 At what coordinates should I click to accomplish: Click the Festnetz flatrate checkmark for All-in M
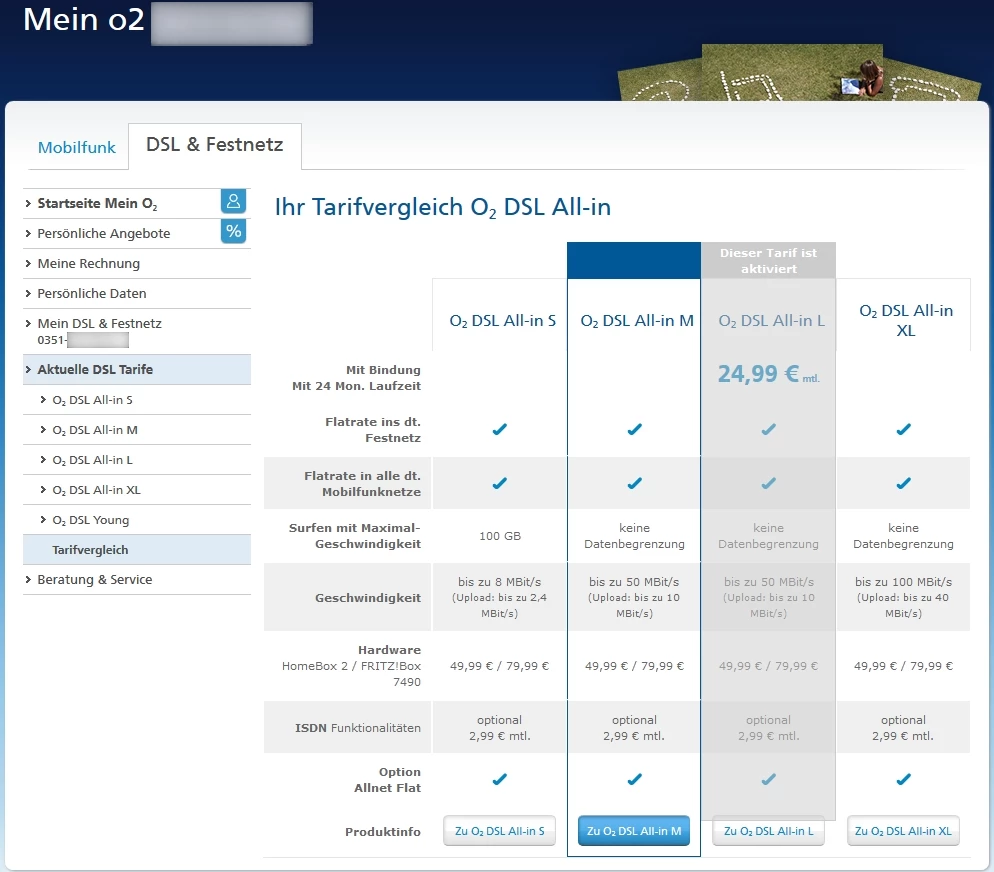point(635,430)
